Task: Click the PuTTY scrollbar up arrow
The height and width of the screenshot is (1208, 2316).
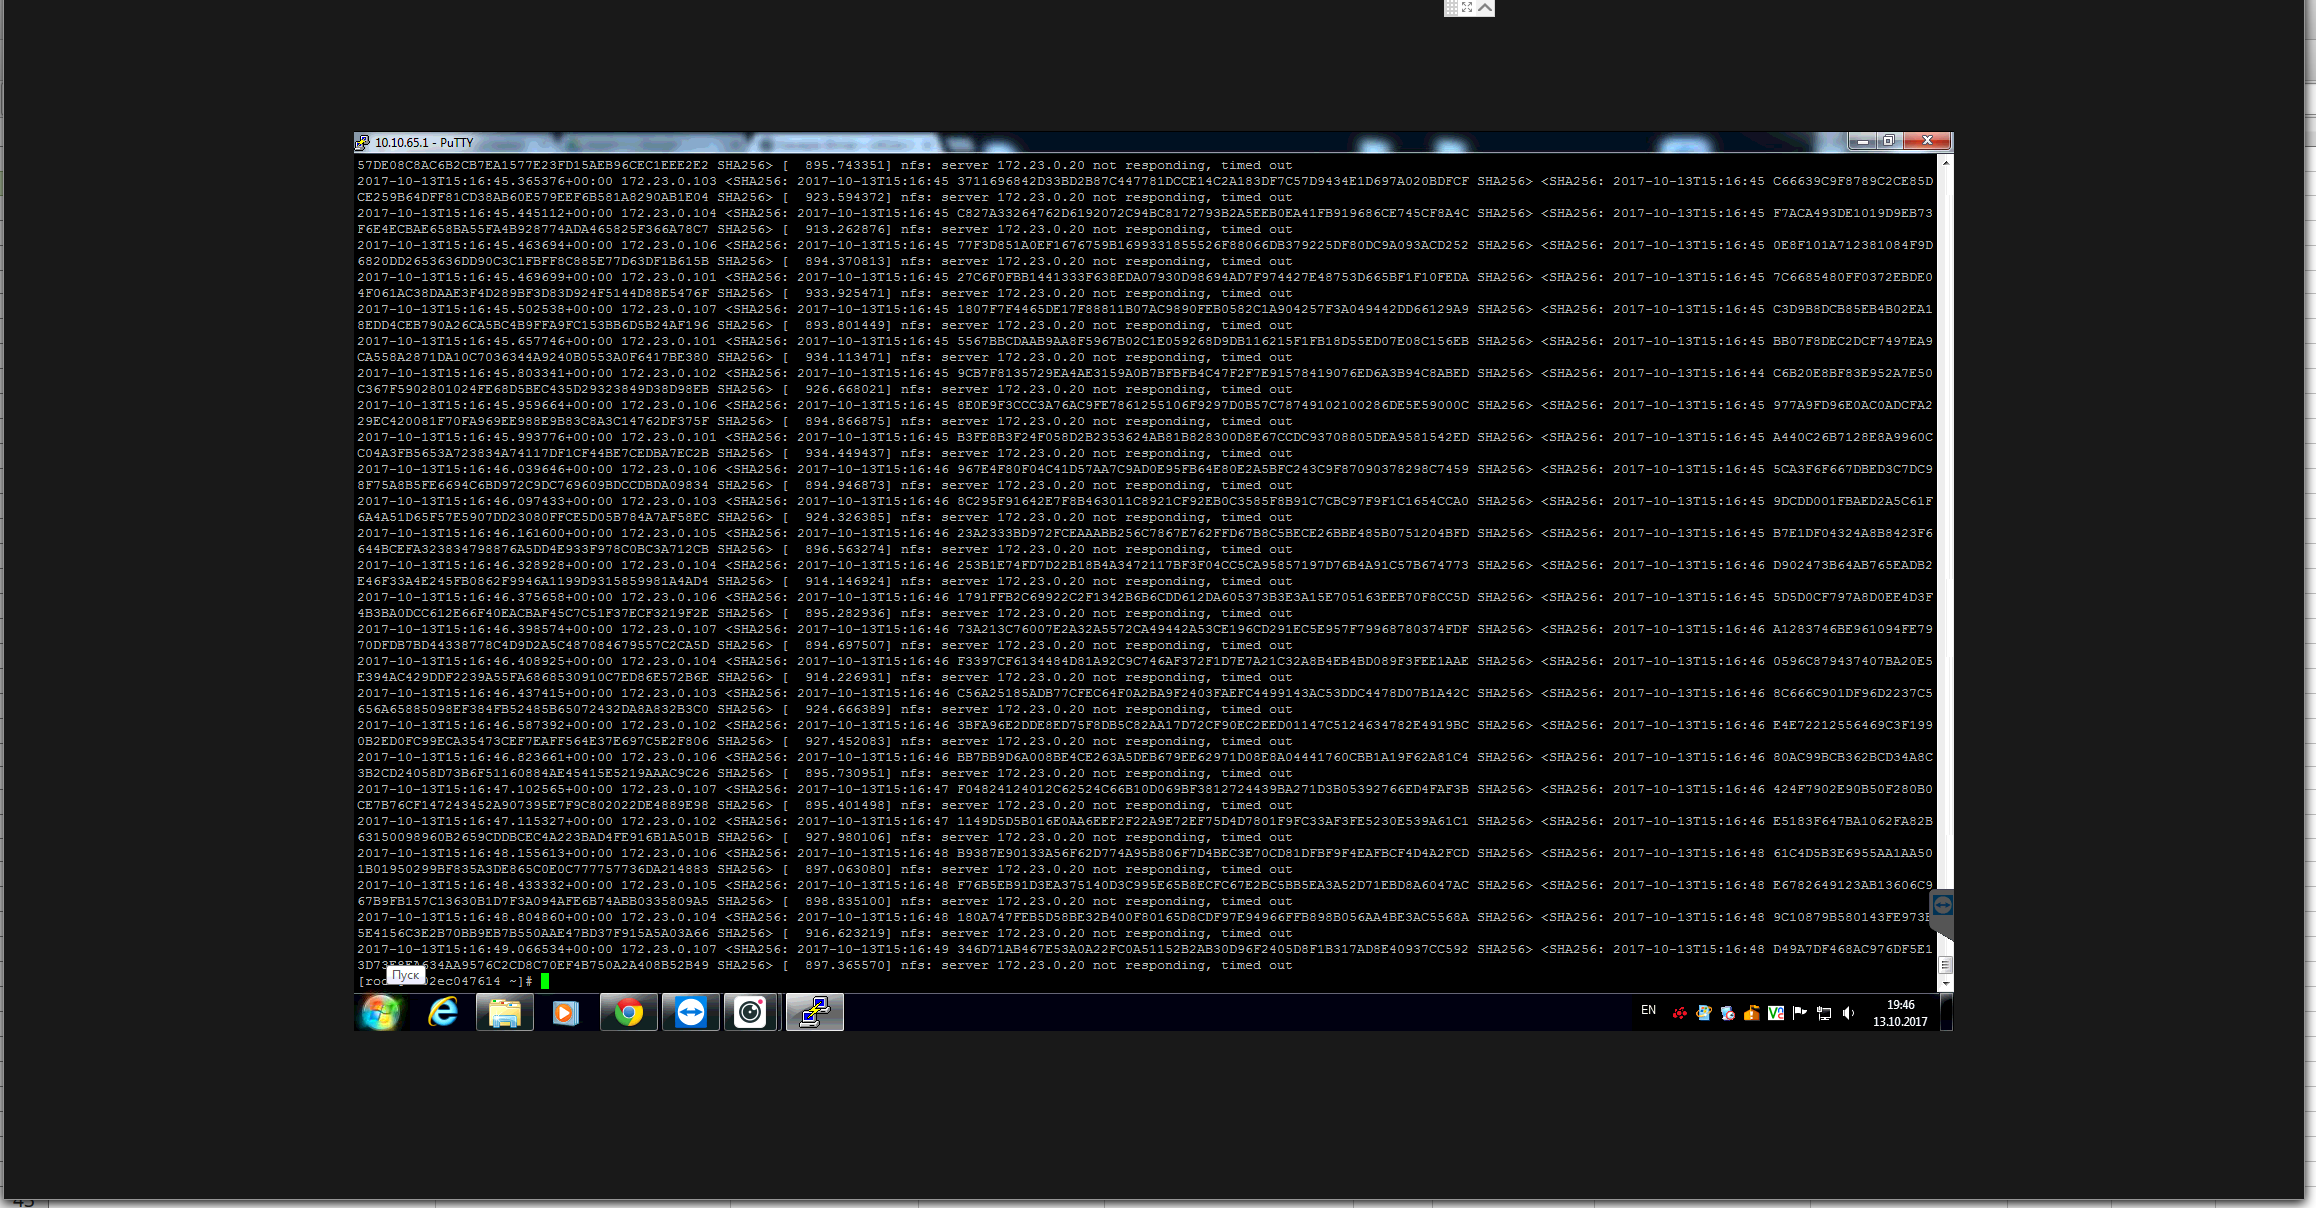Action: point(1945,162)
